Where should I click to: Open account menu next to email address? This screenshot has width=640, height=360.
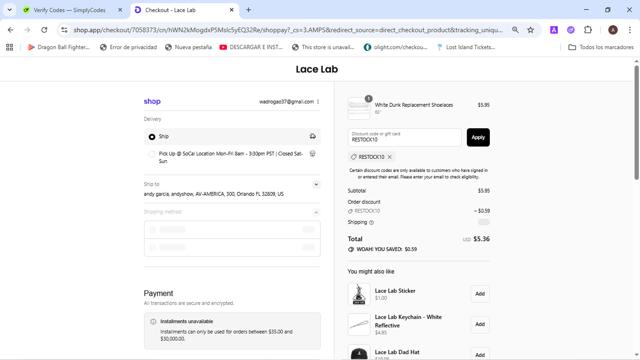click(318, 102)
